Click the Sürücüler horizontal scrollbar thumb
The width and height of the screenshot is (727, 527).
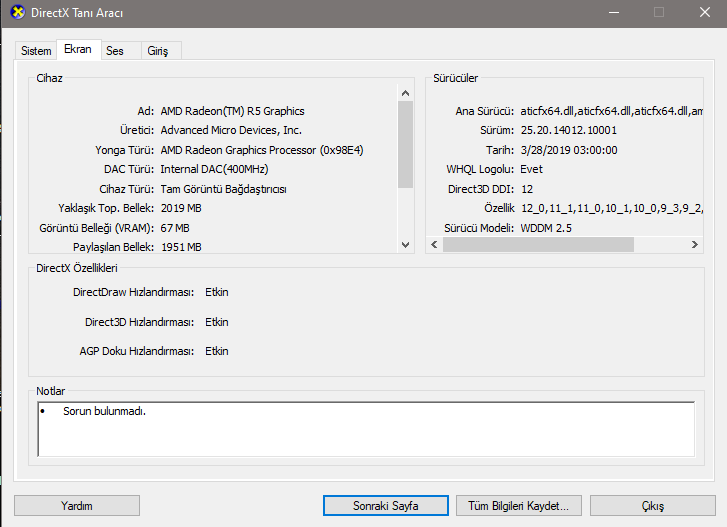click(x=538, y=245)
